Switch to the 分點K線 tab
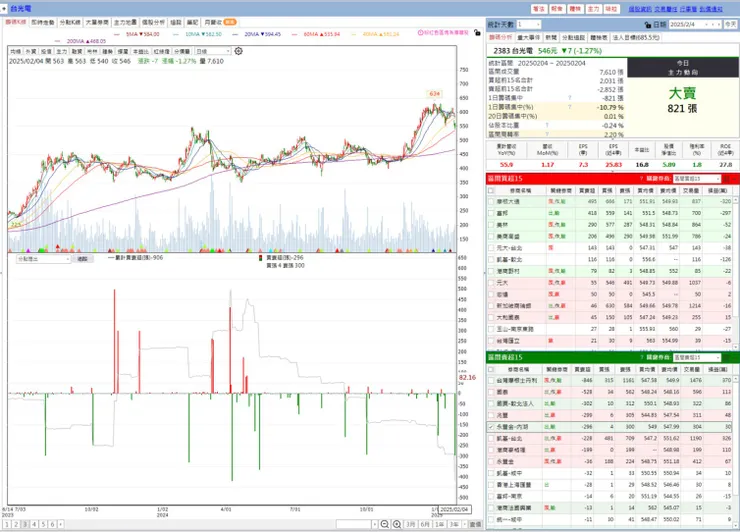Screen dimensions: 740x532 point(70,22)
